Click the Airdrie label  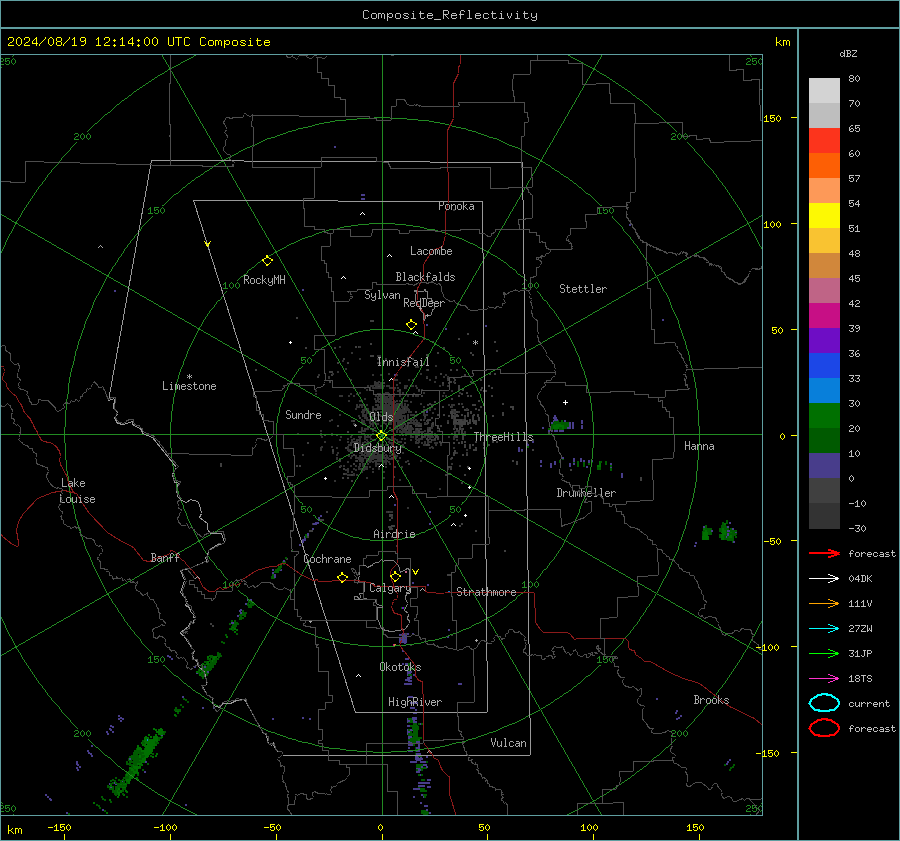point(394,534)
